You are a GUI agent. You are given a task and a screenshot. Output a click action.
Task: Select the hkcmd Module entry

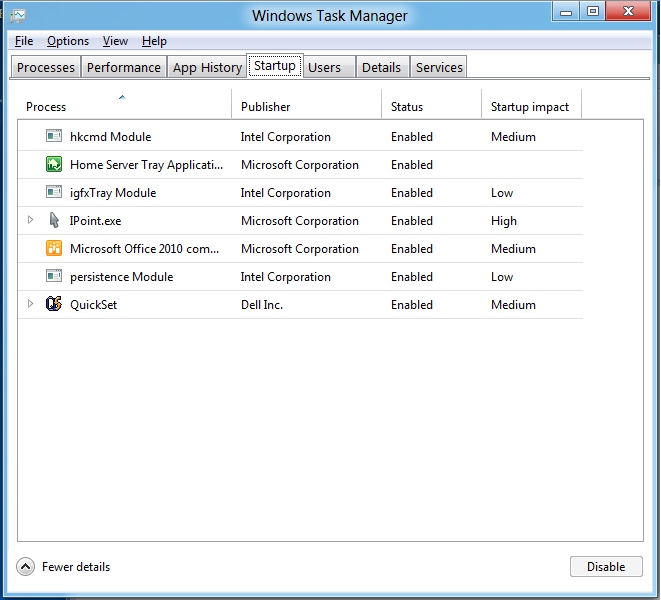tap(110, 137)
